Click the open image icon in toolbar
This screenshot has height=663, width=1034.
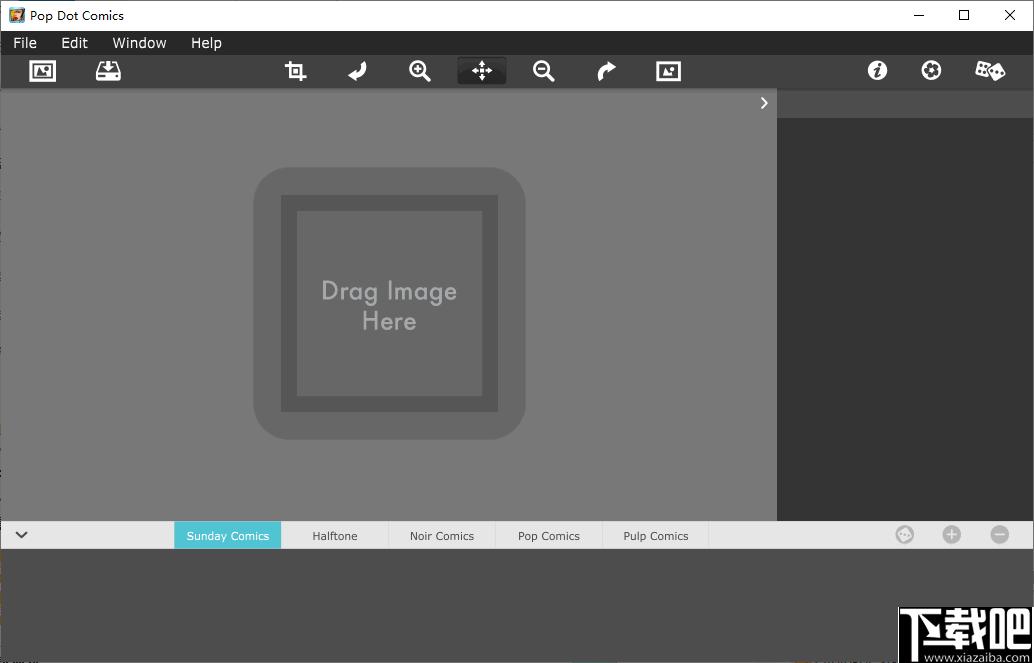tap(43, 71)
